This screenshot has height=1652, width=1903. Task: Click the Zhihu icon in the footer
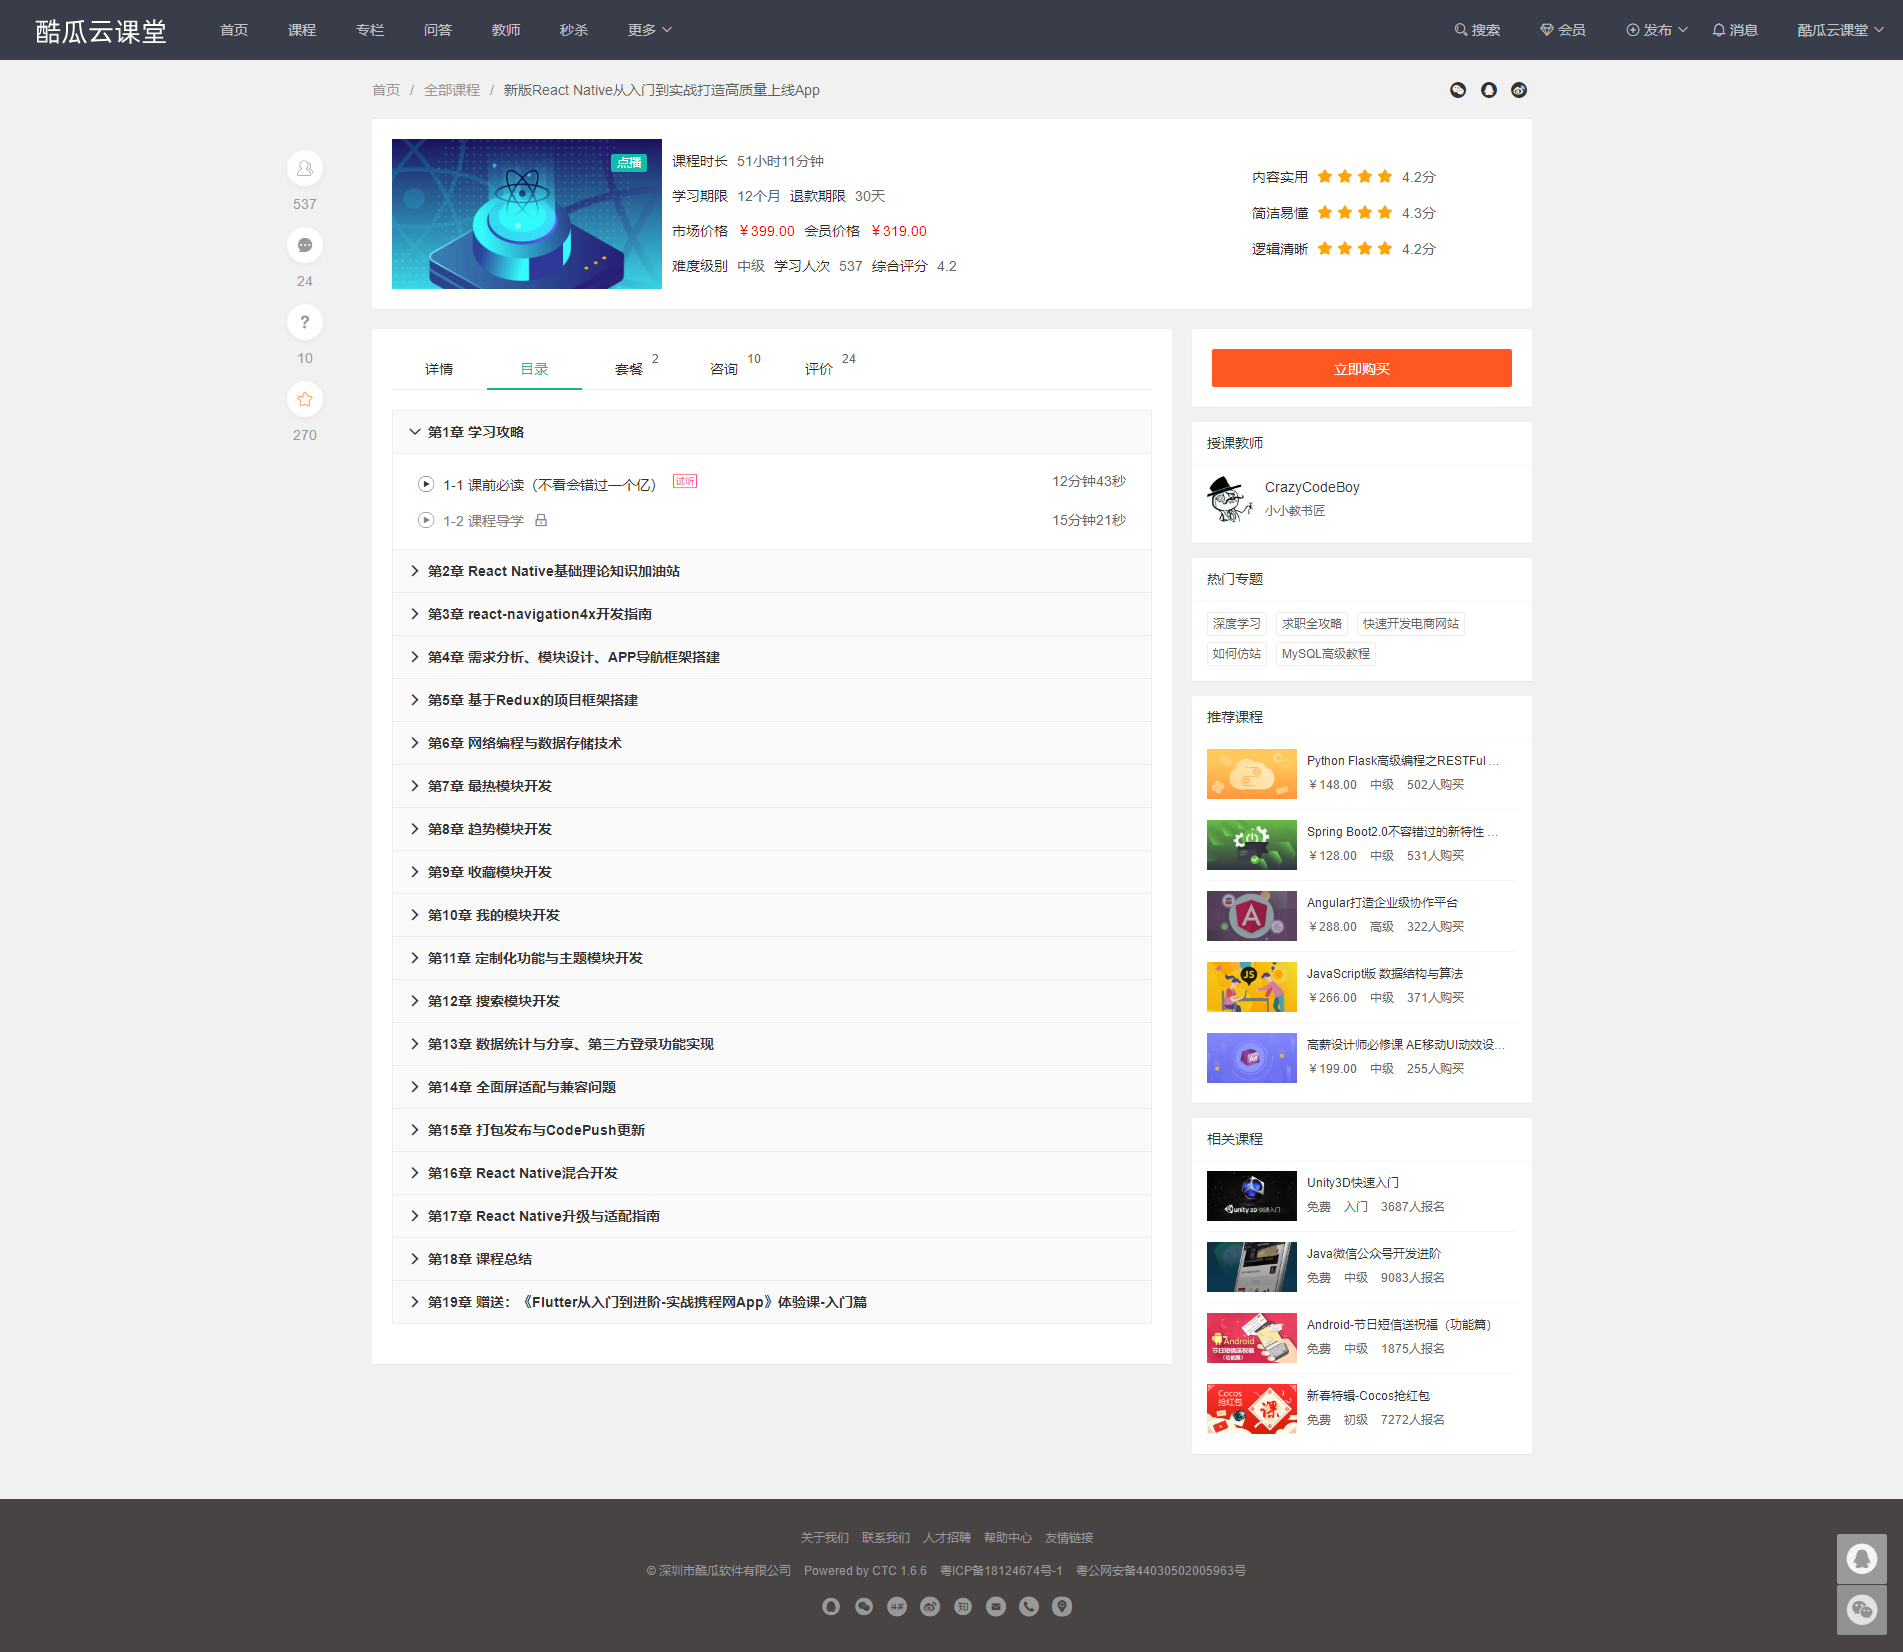pyautogui.click(x=963, y=1606)
